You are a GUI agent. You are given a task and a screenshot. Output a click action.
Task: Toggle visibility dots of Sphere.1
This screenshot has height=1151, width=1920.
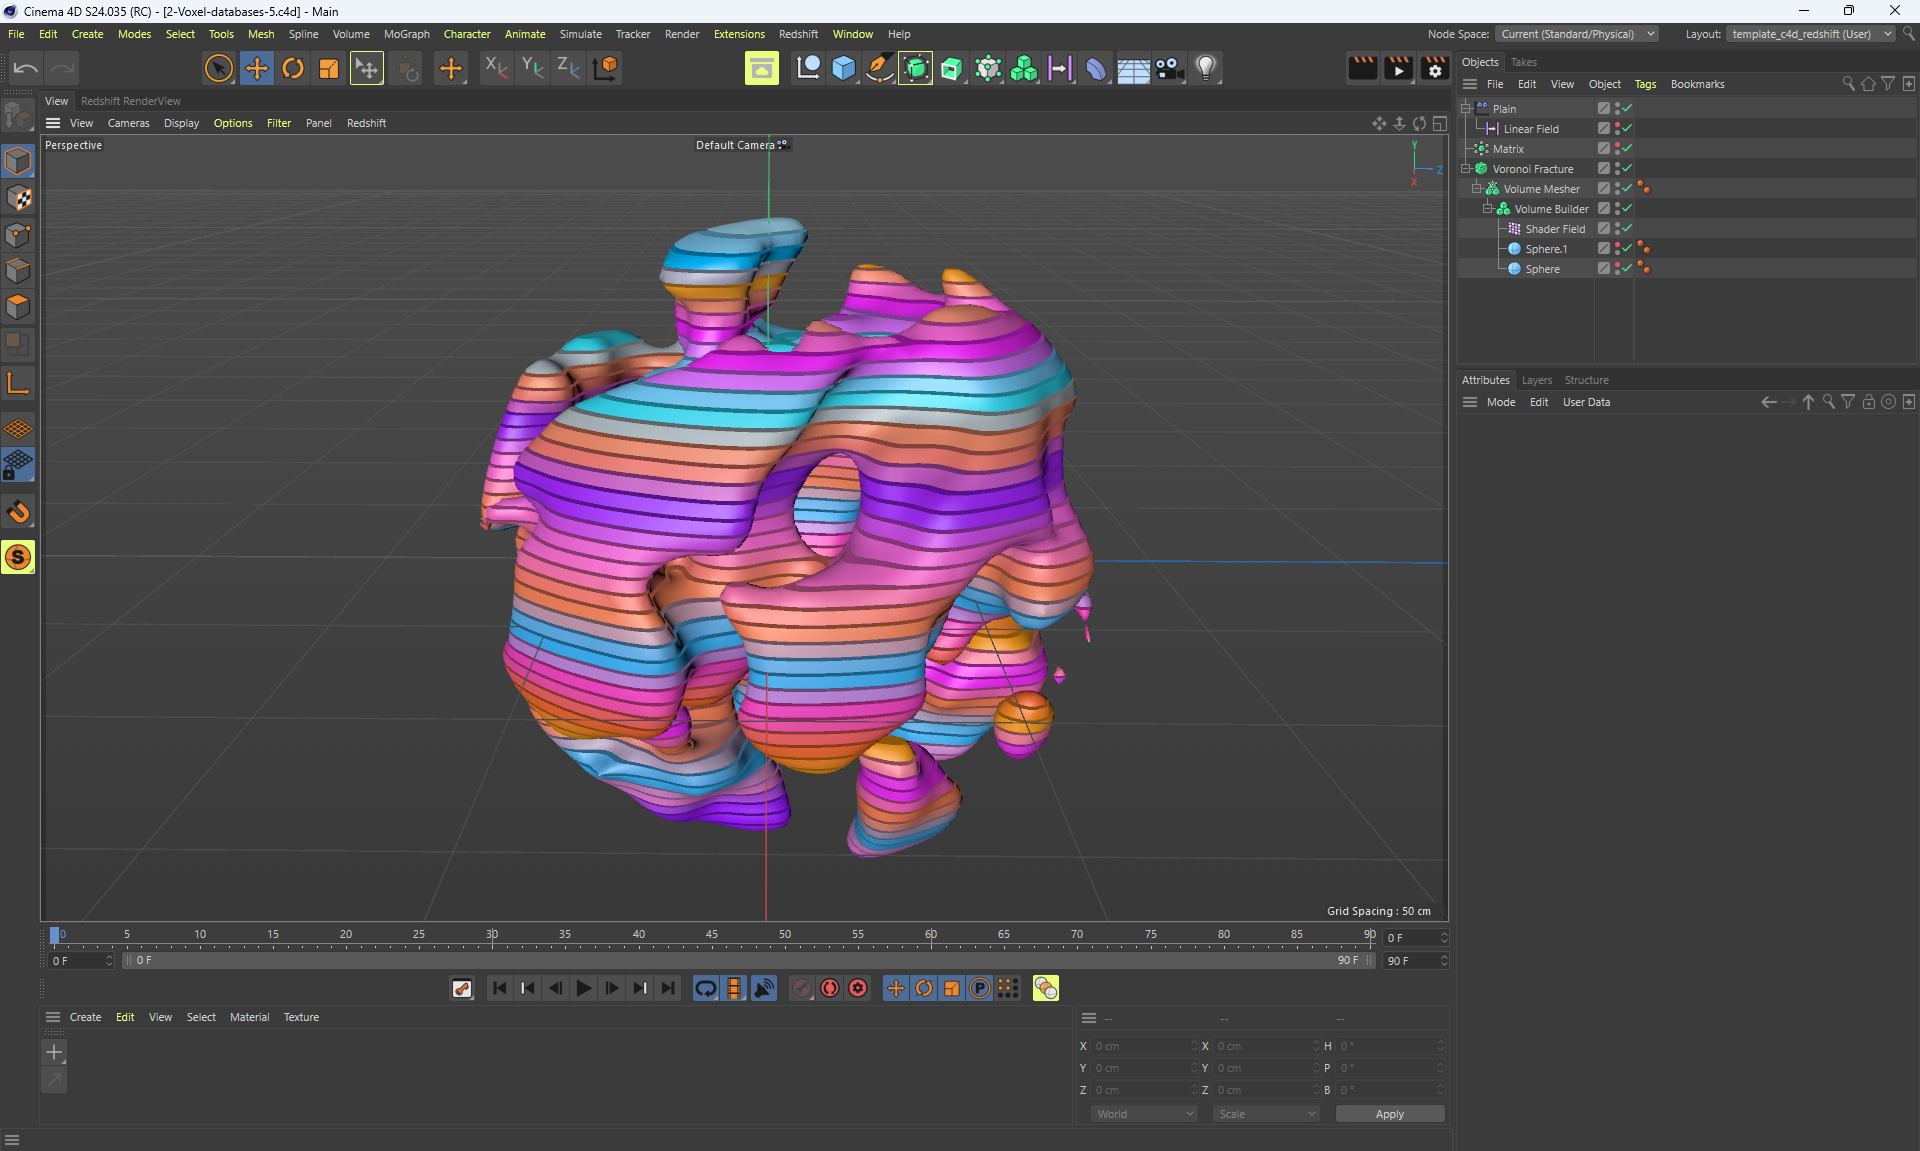click(x=1616, y=248)
